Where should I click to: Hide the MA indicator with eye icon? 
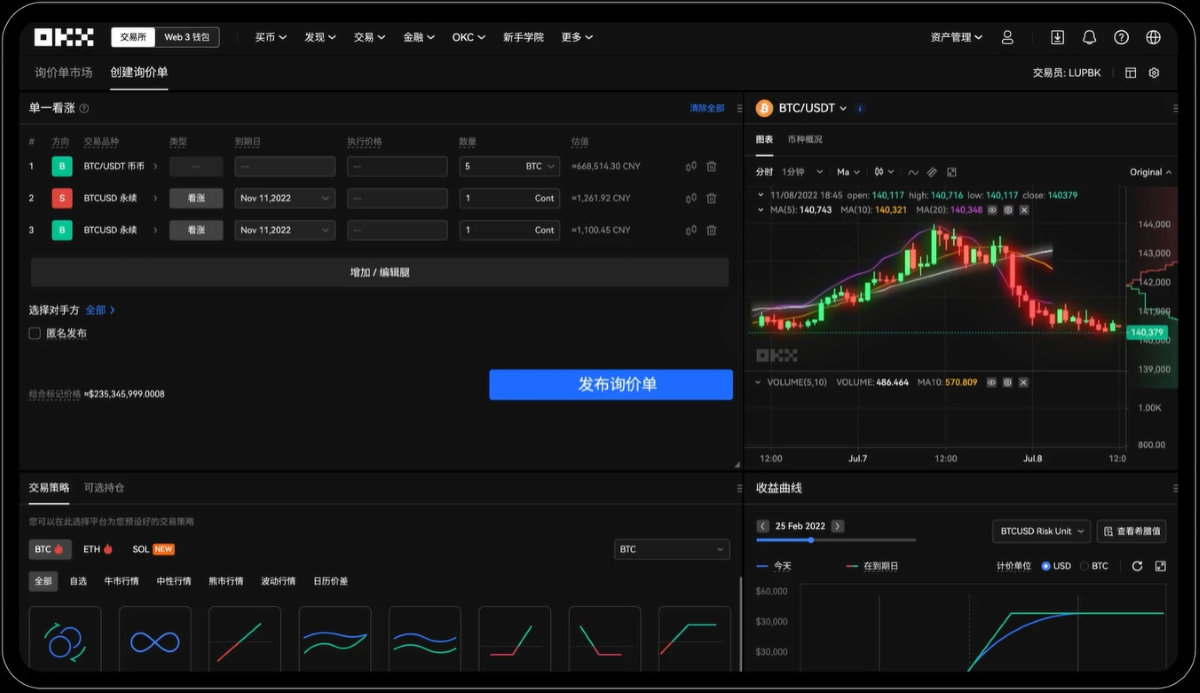(x=992, y=210)
